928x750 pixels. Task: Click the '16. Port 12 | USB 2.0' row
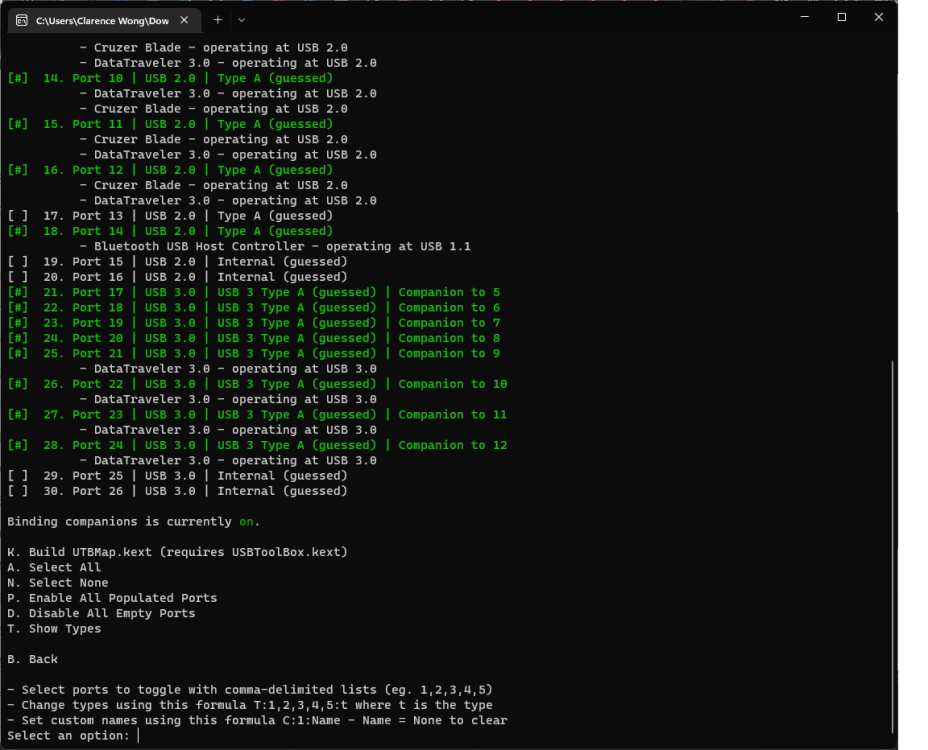170,170
